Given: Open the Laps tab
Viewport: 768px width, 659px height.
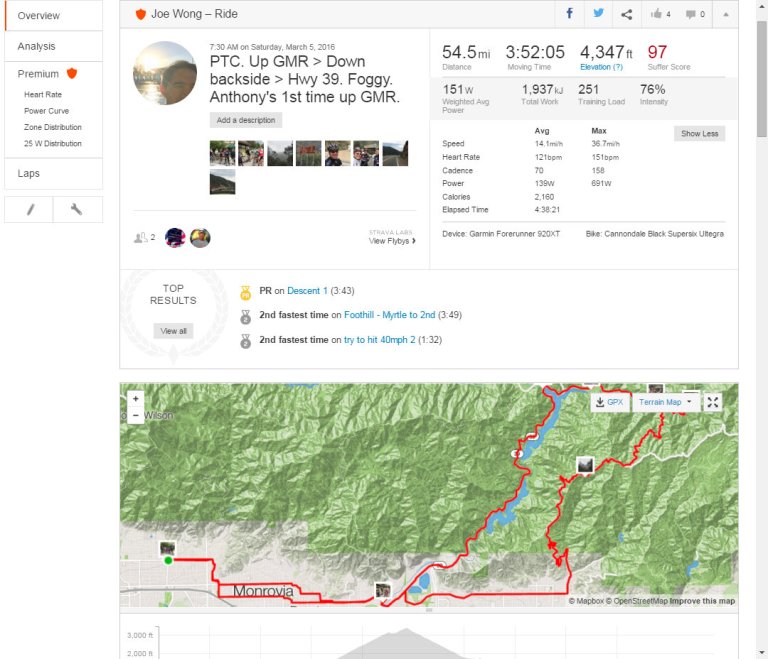Looking at the screenshot, I should coord(29,174).
